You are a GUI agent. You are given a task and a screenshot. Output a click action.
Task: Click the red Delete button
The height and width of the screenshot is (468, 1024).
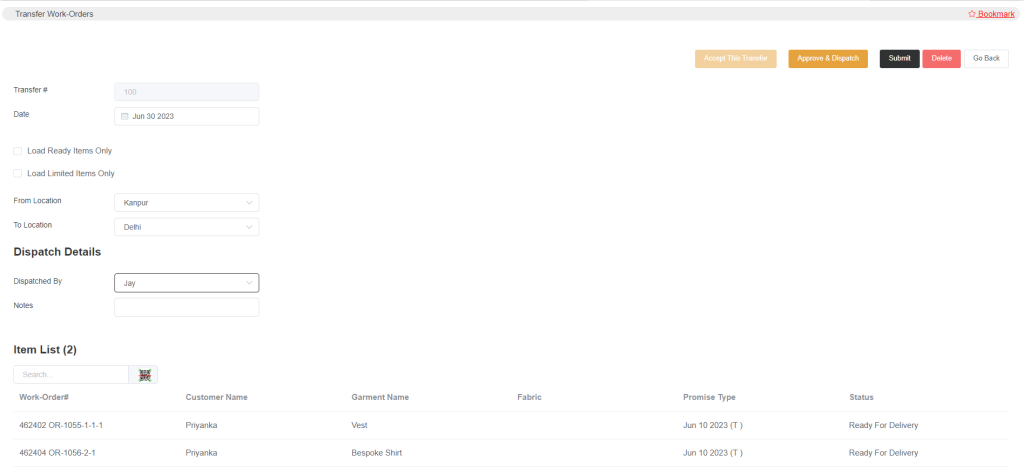coord(941,59)
